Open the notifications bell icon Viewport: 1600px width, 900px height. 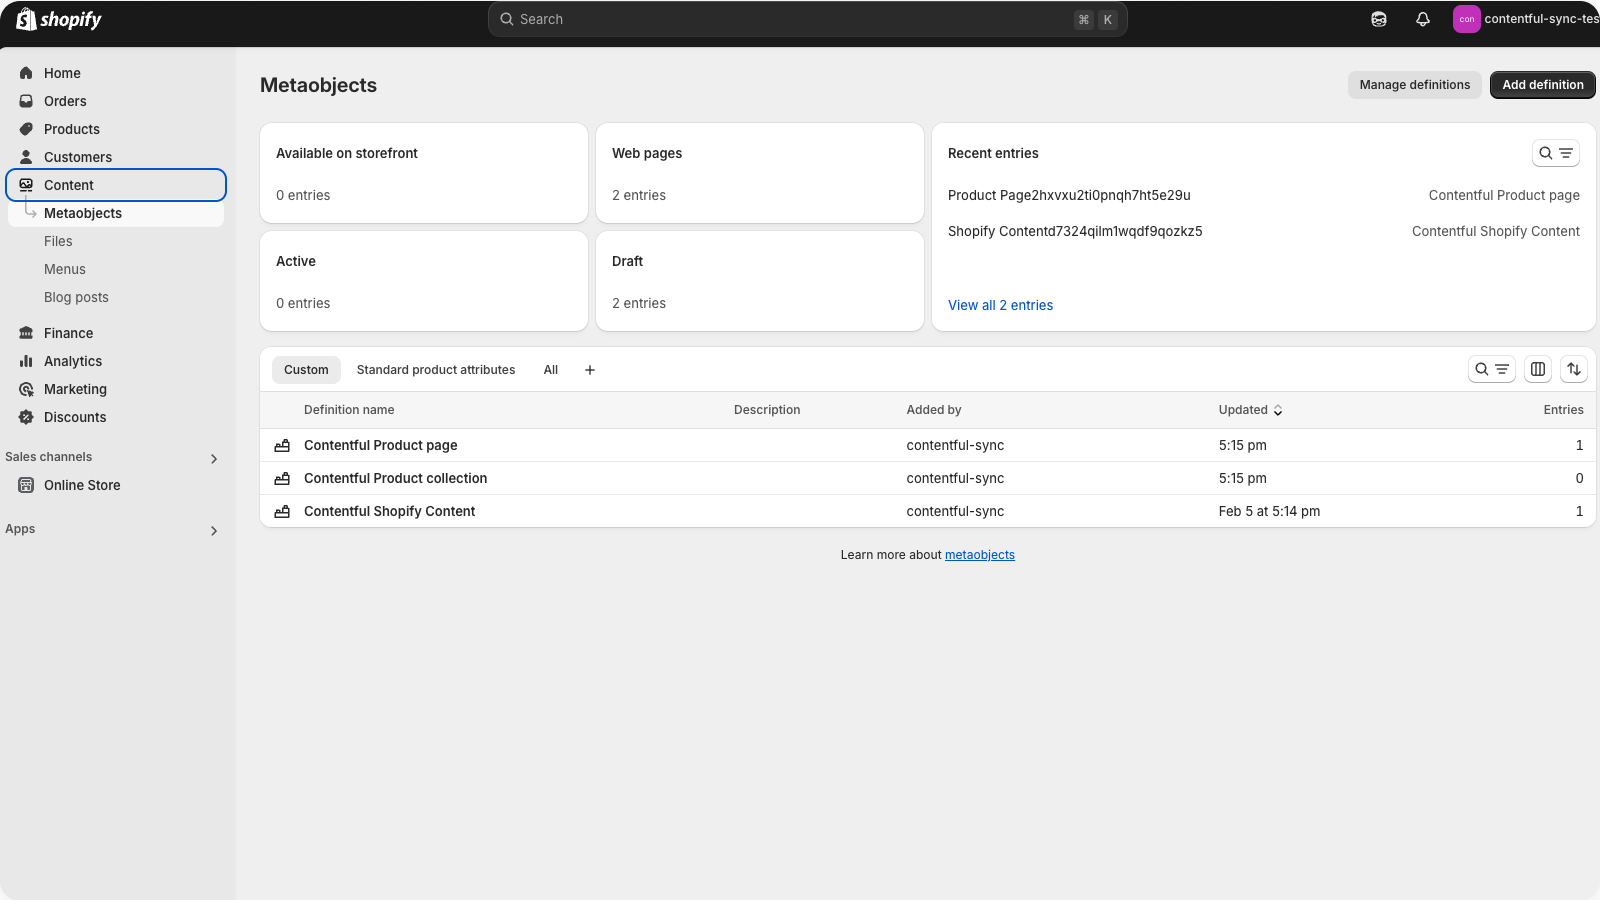tap(1422, 19)
